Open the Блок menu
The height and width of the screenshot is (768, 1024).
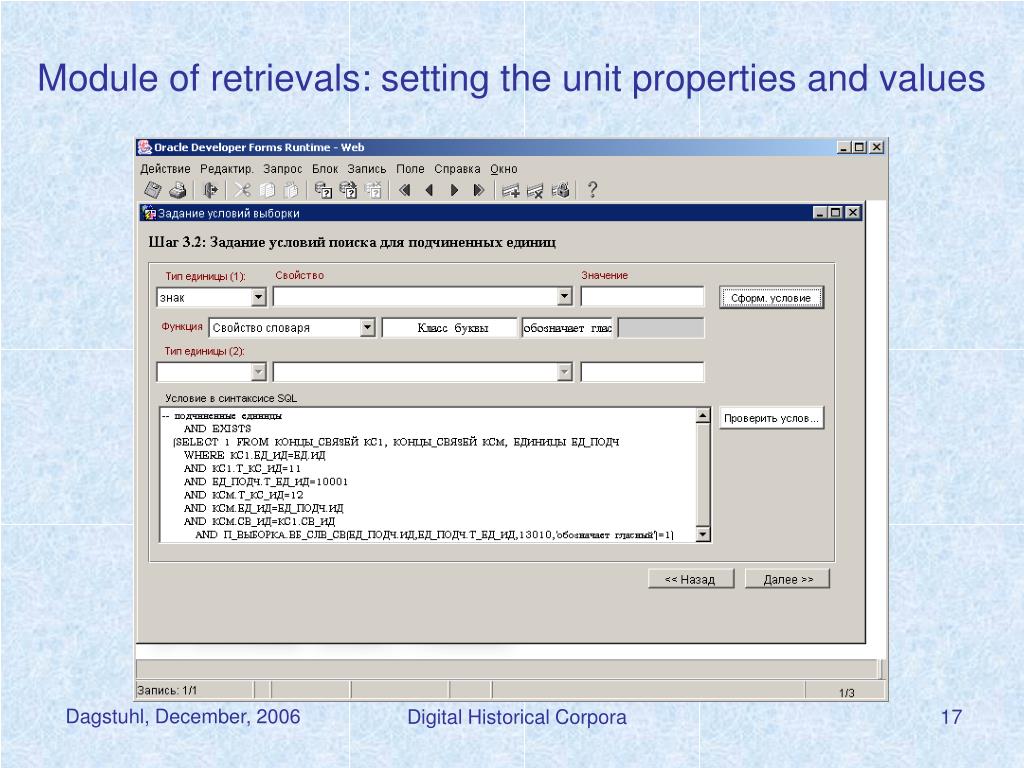(x=325, y=169)
